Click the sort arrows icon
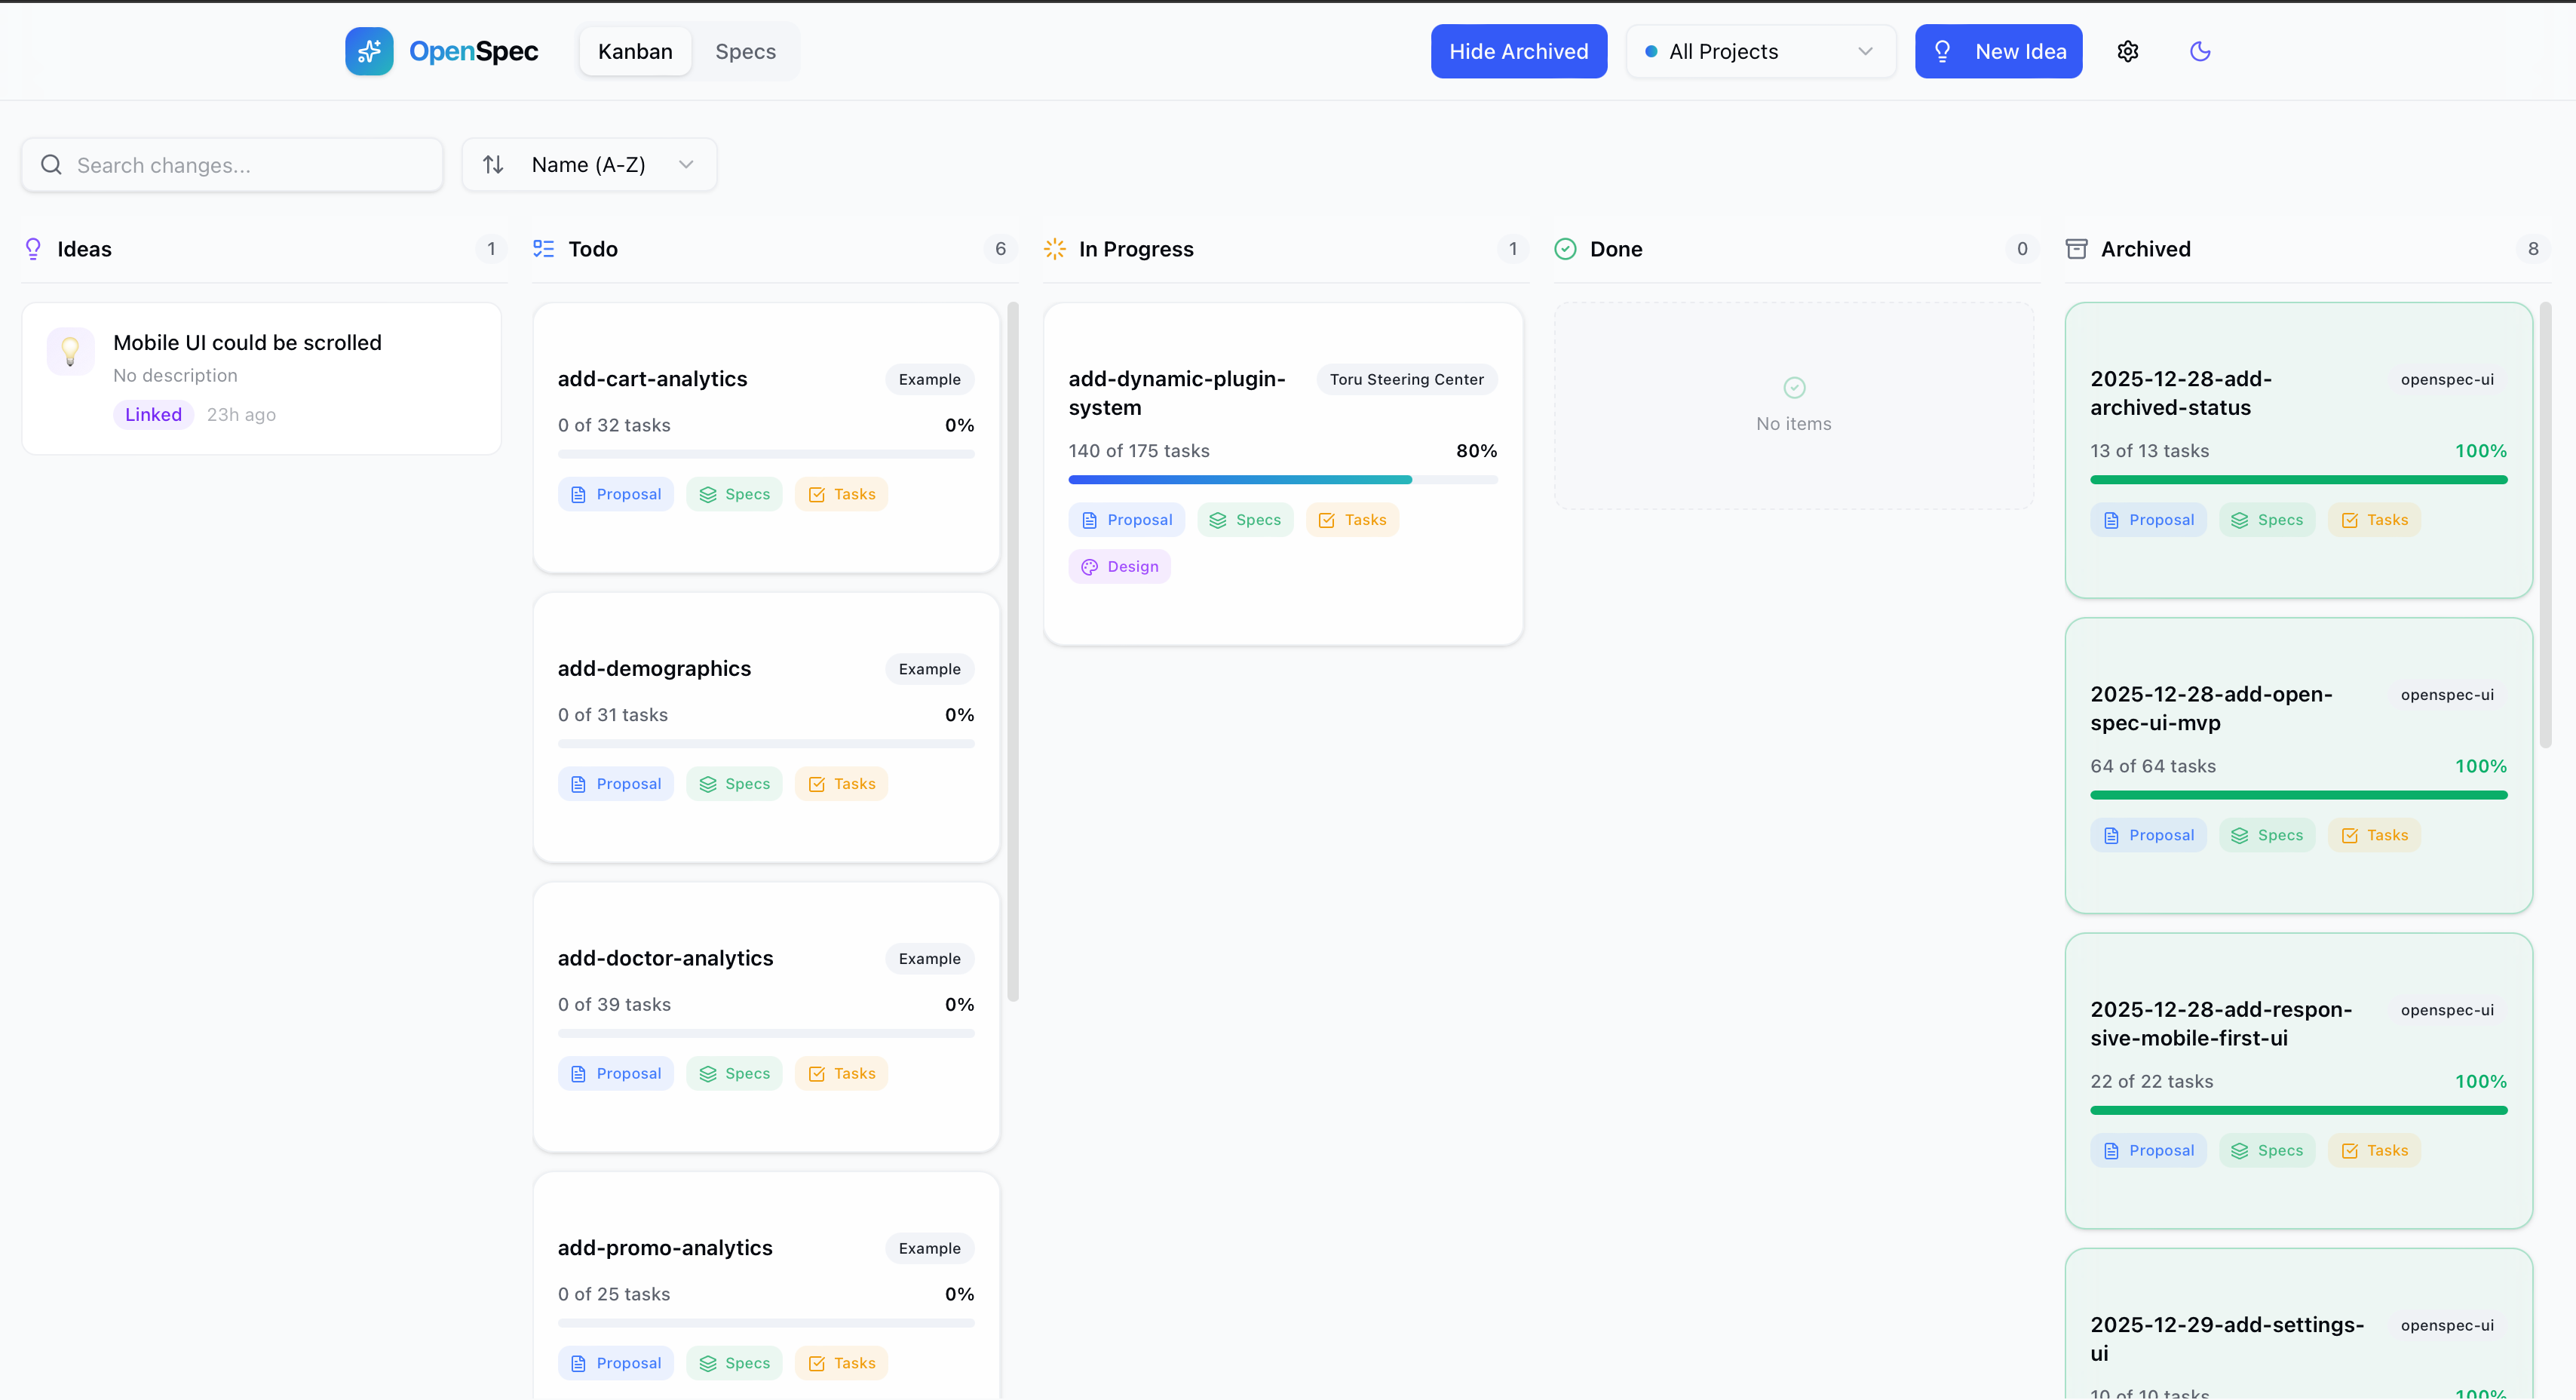This screenshot has height=1400, width=2576. click(x=493, y=164)
